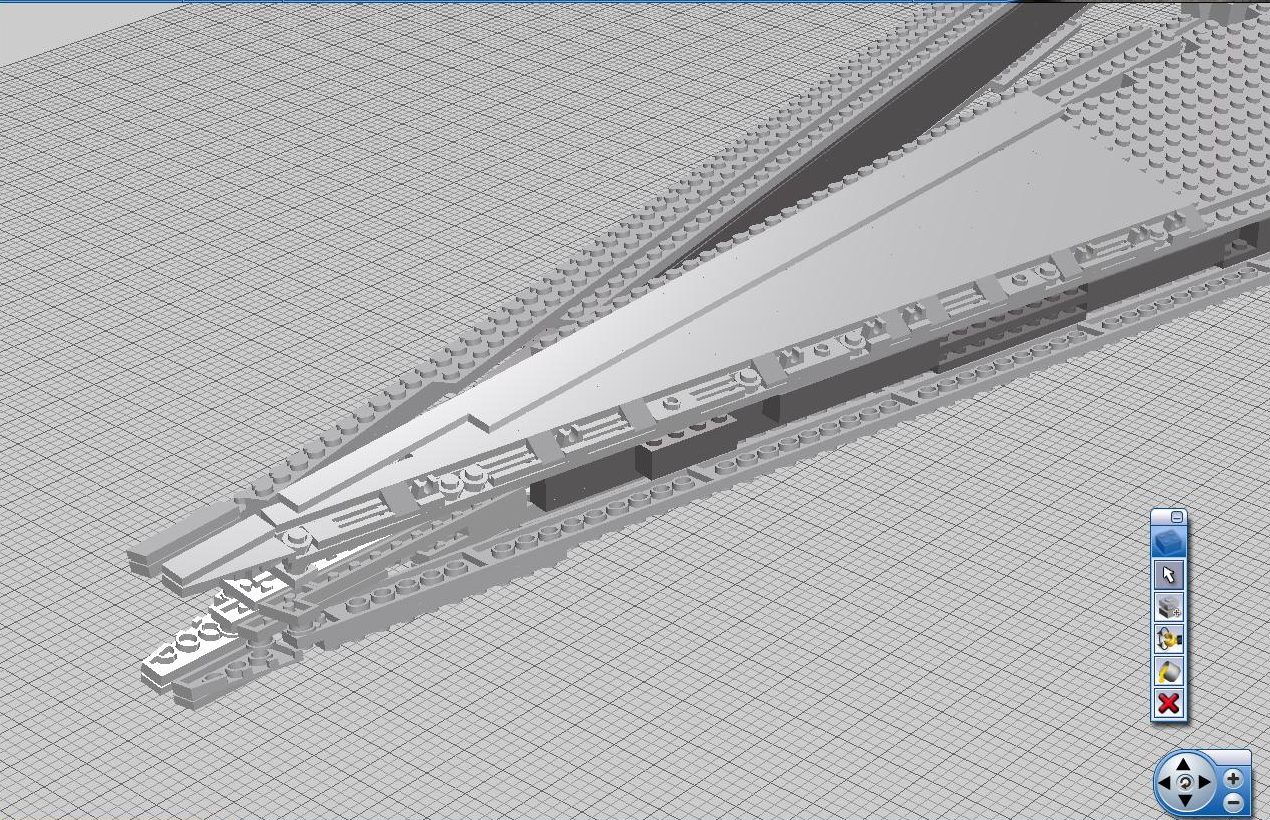Collapse the tool palette with the minimize button
Viewport: 1270px width, 820px height.
pos(1177,517)
